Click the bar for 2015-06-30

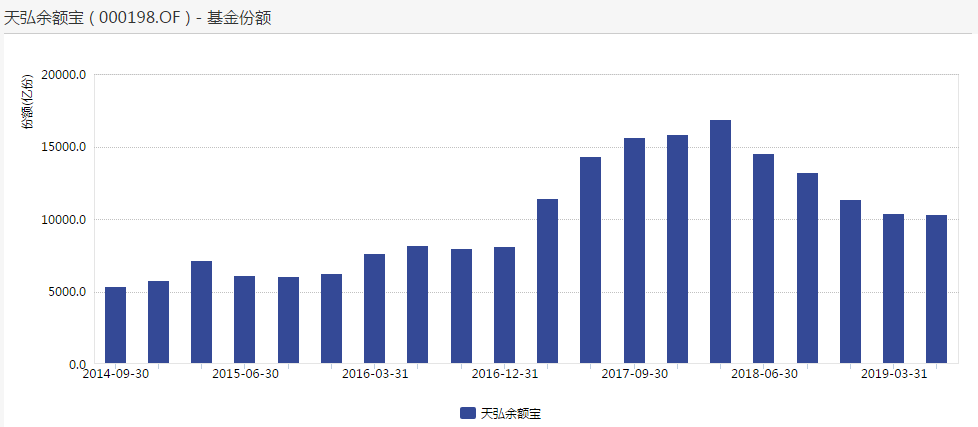click(x=244, y=320)
